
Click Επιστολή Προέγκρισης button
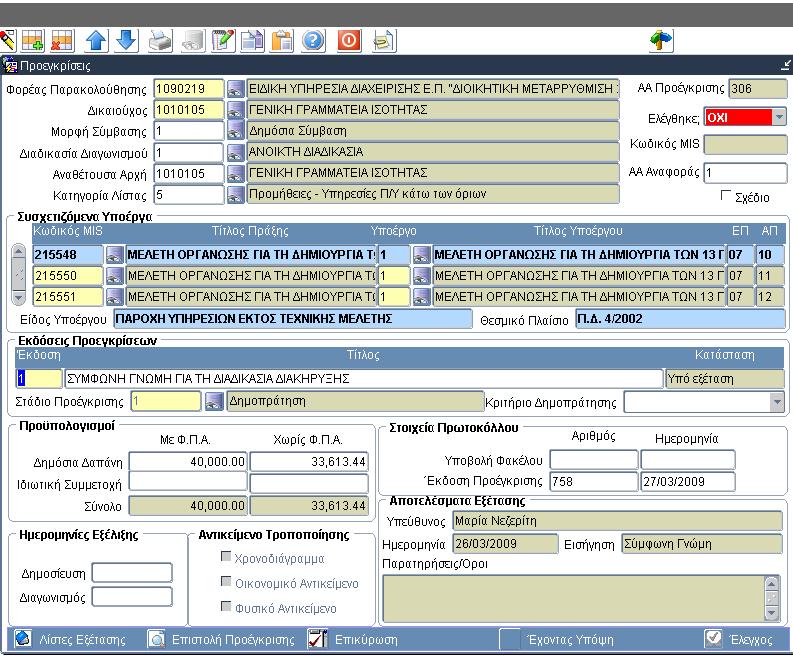pos(222,640)
